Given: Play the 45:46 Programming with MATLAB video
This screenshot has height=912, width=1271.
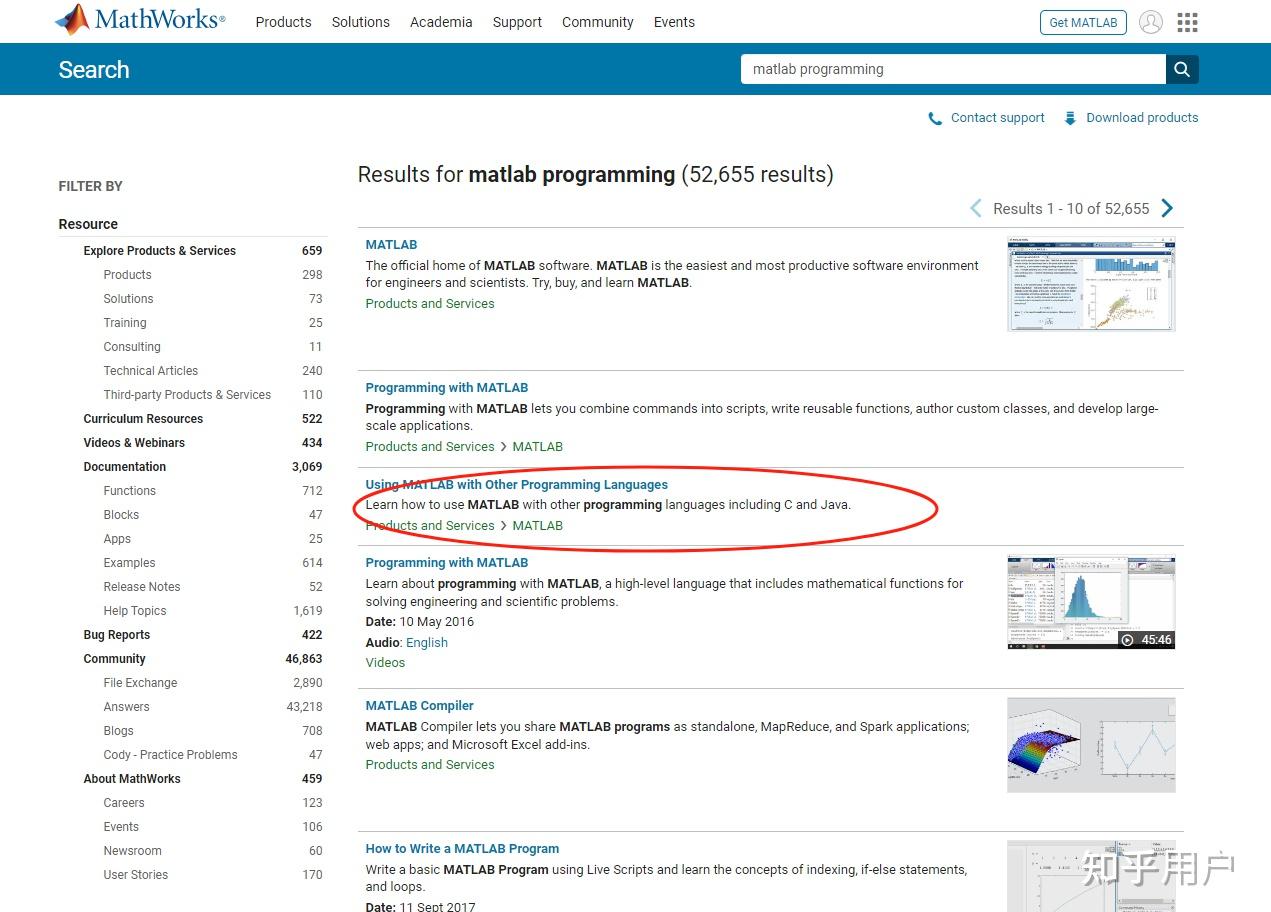Looking at the screenshot, I should (1091, 603).
